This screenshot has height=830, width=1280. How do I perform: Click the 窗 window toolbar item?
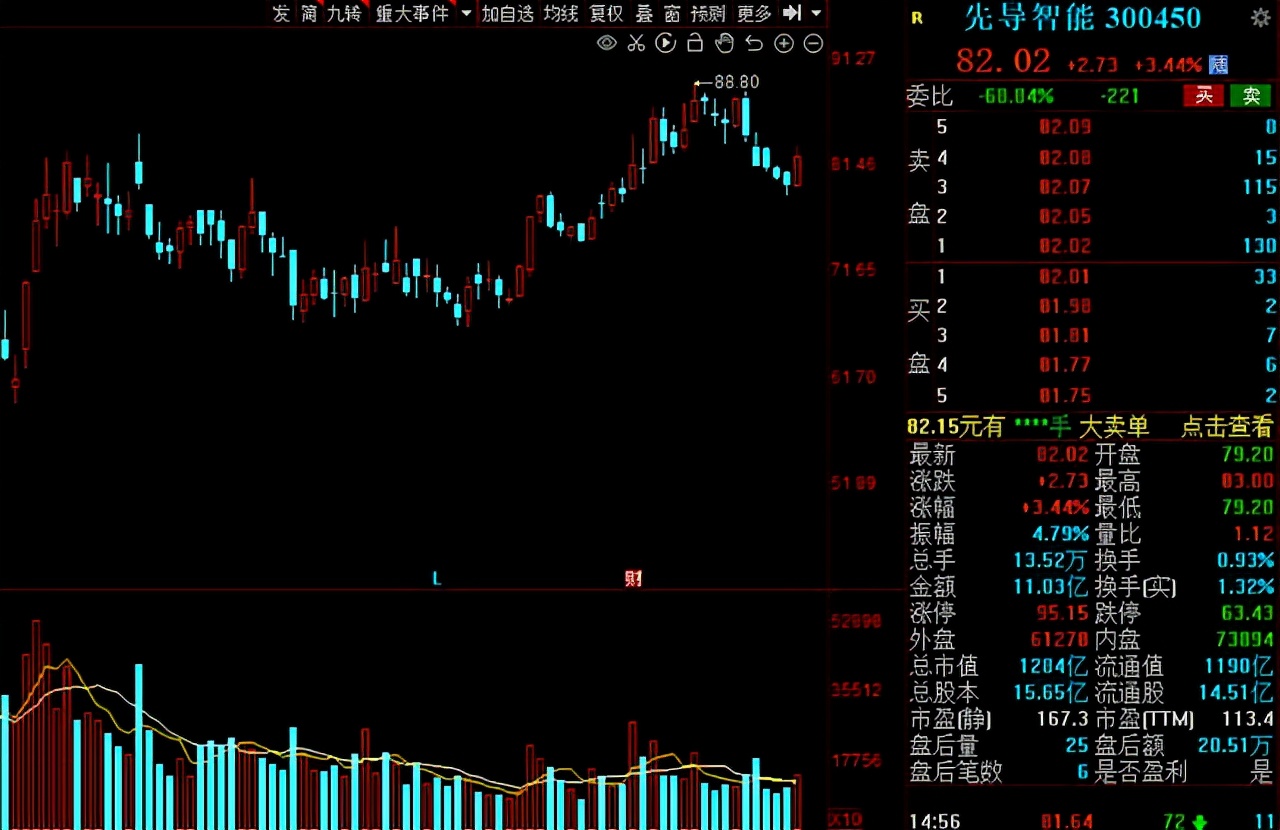[x=672, y=13]
